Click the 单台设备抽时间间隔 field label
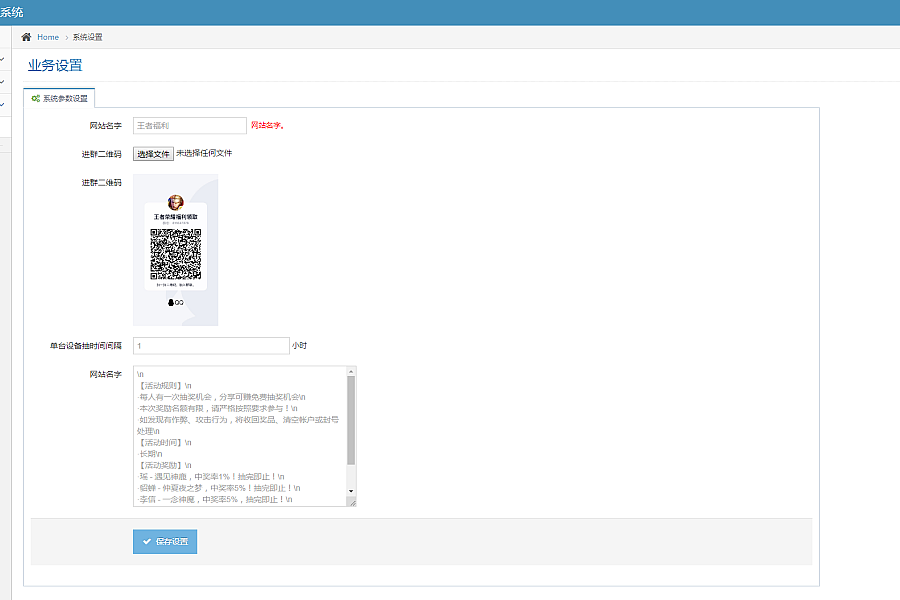Image resolution: width=900 pixels, height=600 pixels. (x=86, y=346)
